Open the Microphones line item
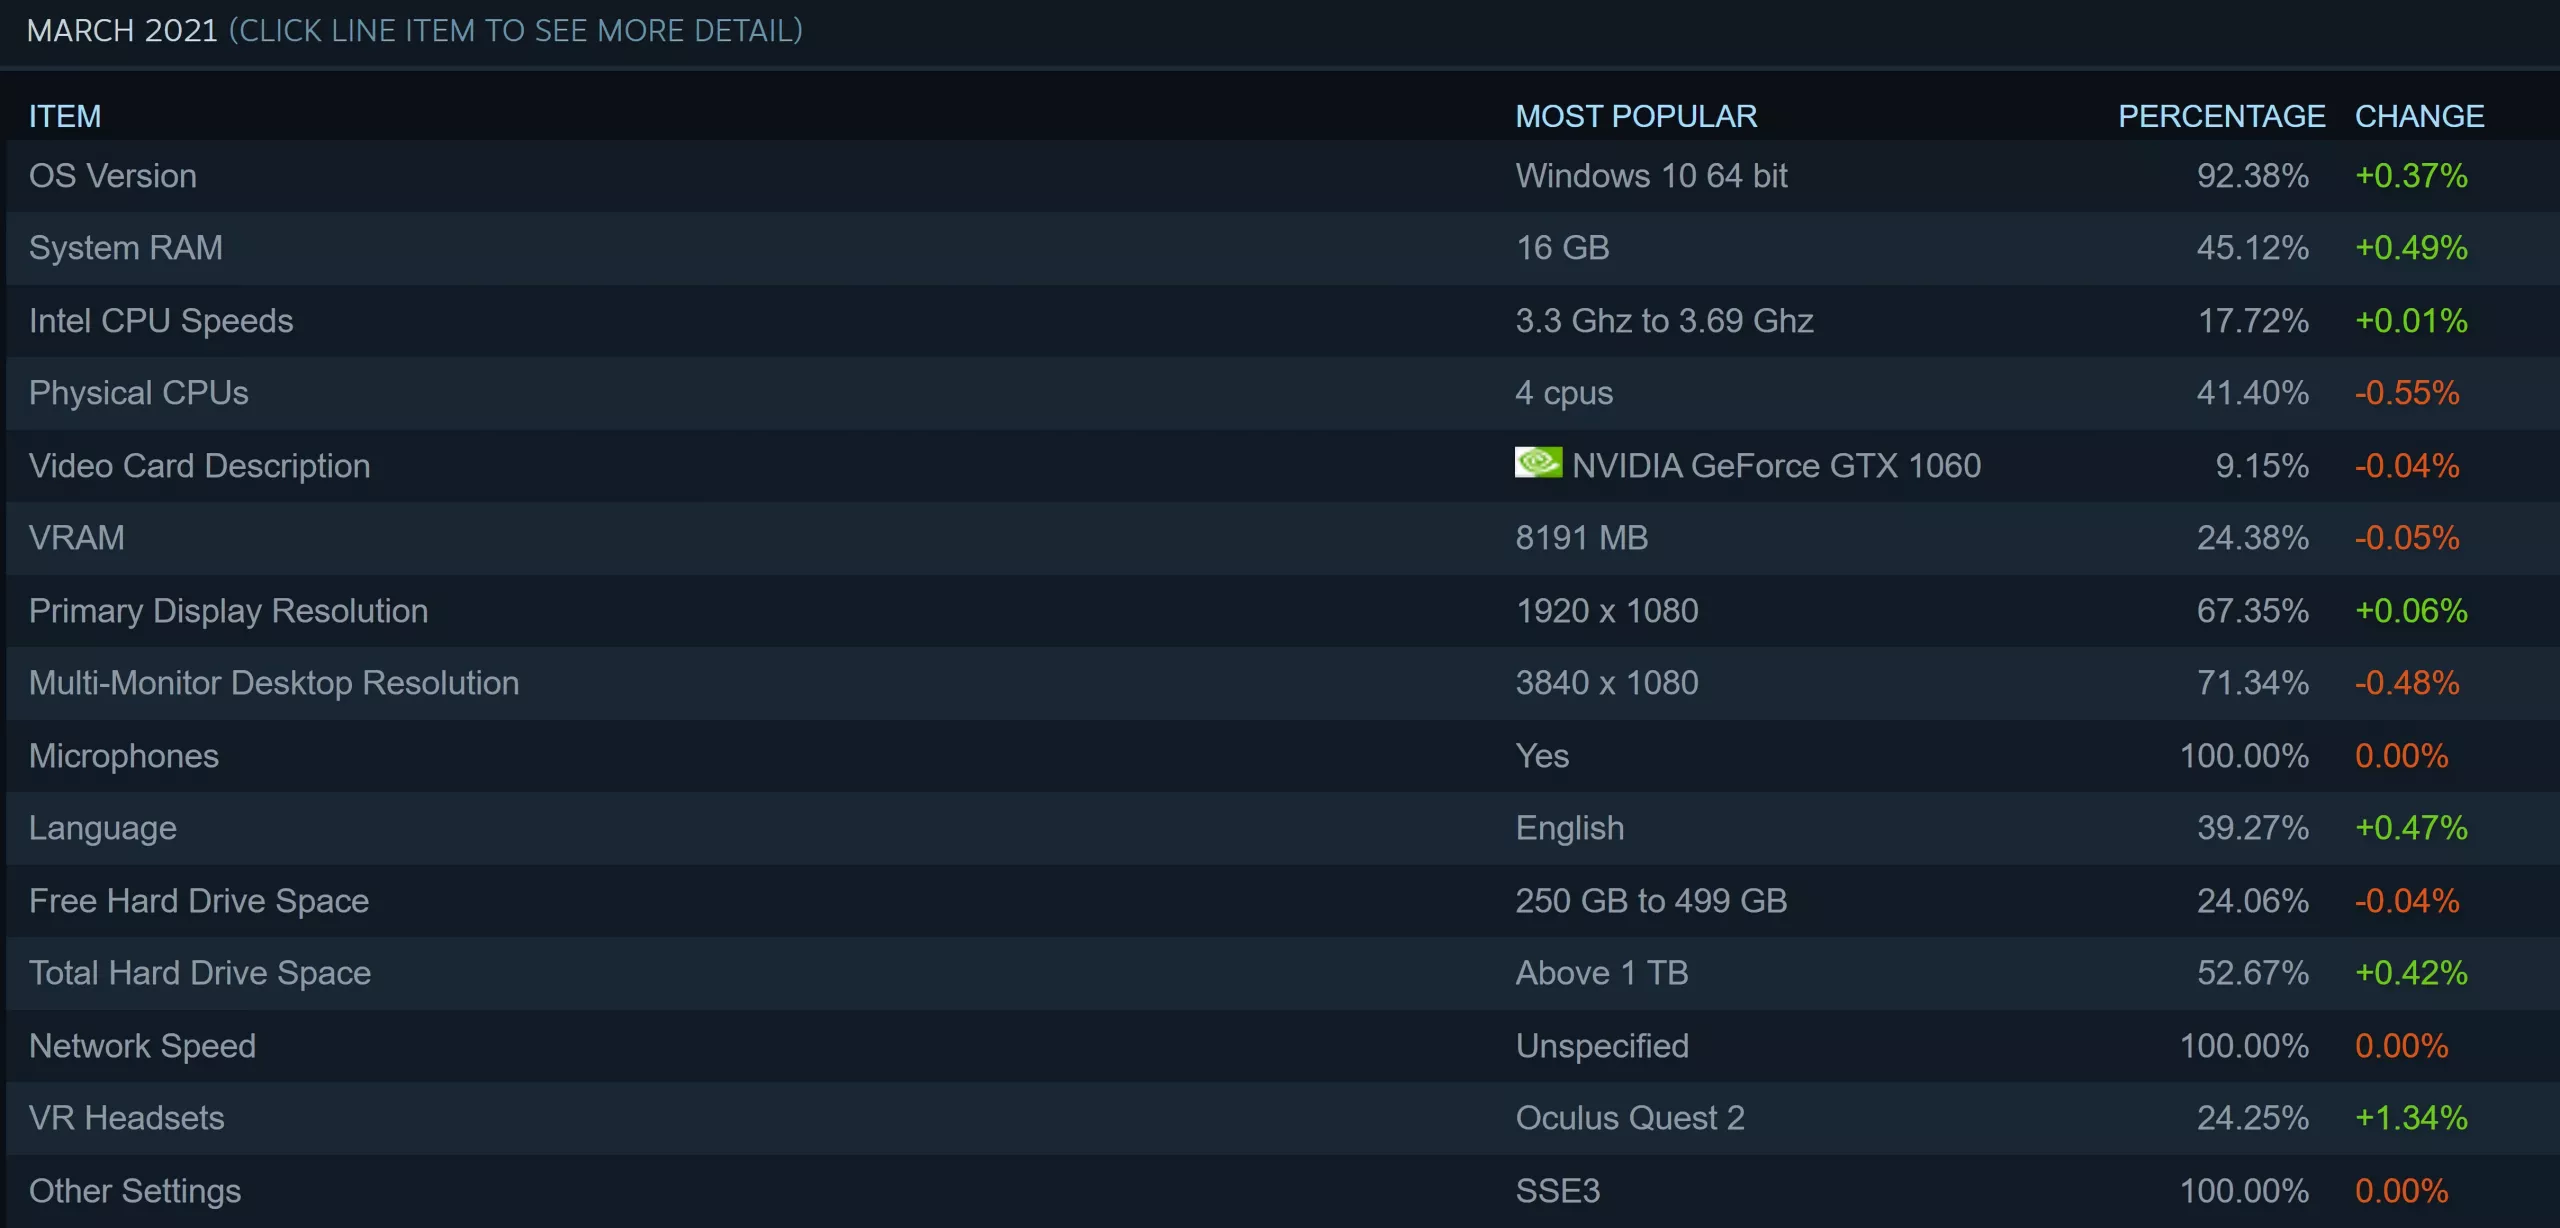This screenshot has width=2560, height=1228. click(x=124, y=756)
